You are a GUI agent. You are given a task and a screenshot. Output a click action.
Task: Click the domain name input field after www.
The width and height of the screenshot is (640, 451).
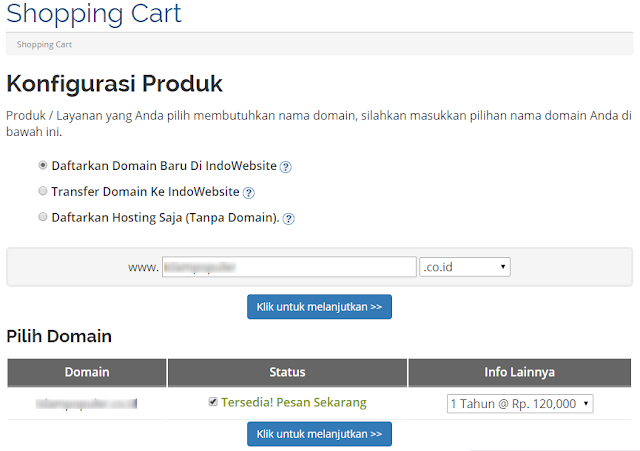click(x=289, y=267)
